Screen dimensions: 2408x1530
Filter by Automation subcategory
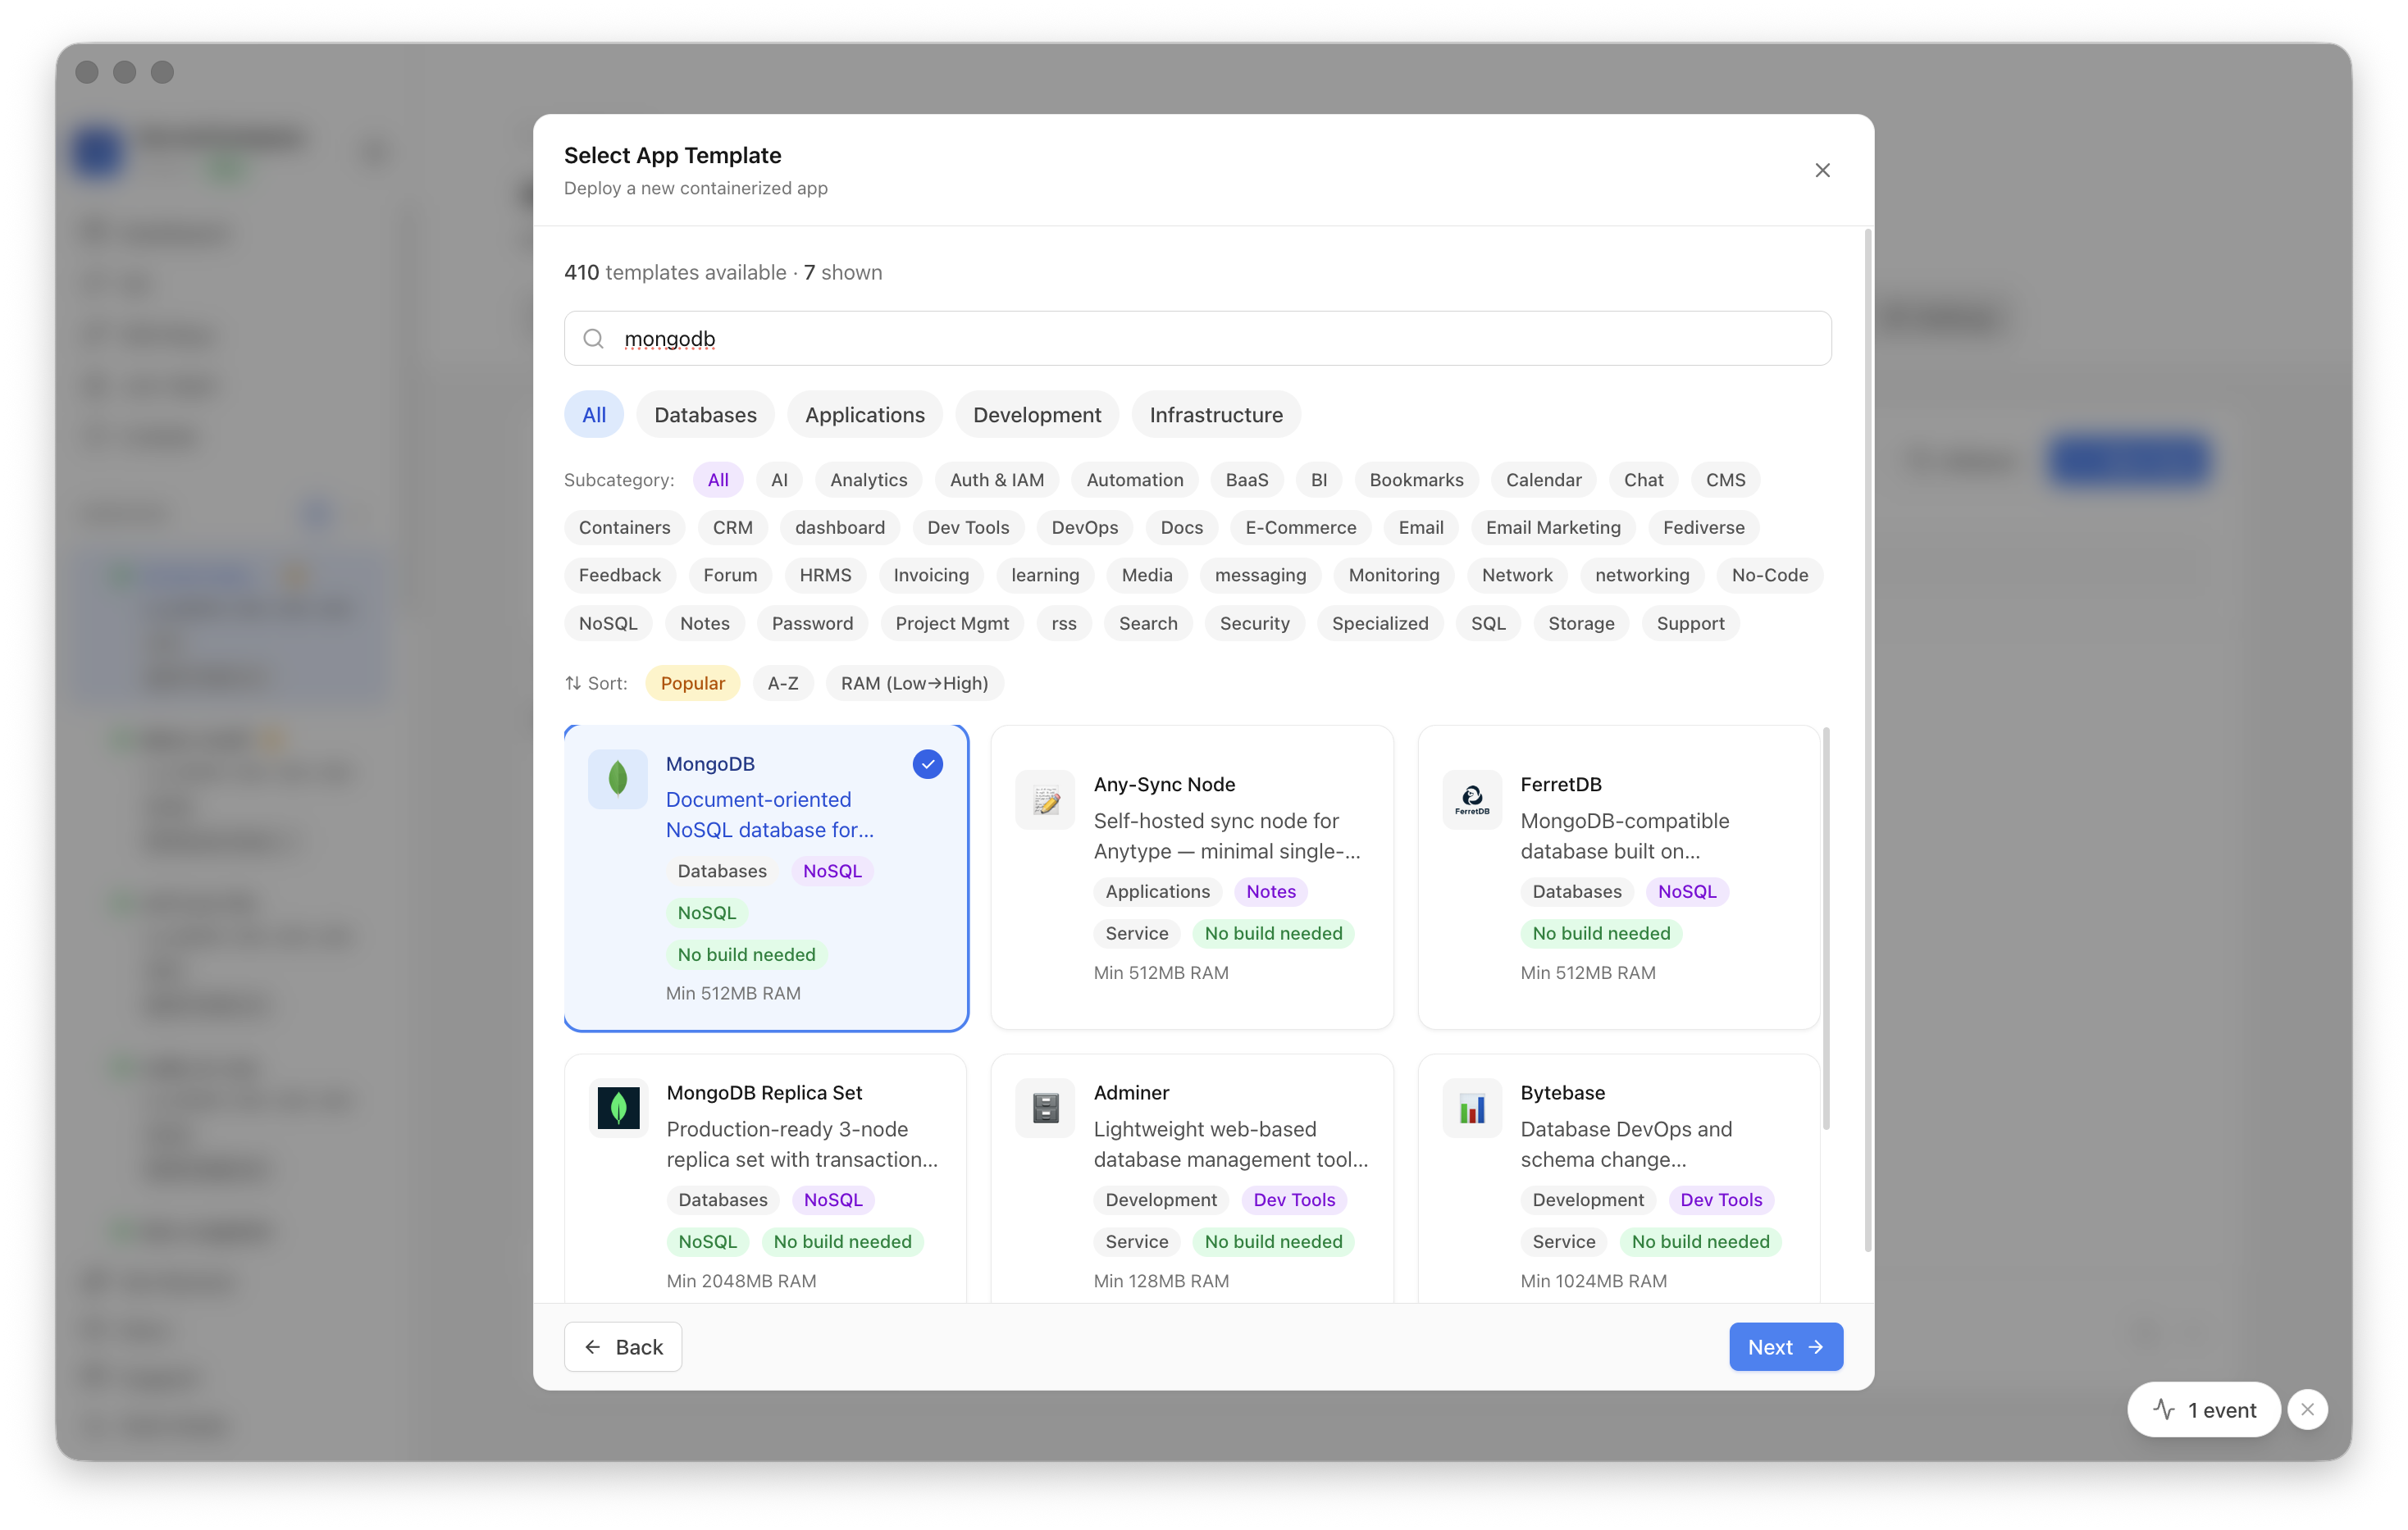(x=1134, y=480)
